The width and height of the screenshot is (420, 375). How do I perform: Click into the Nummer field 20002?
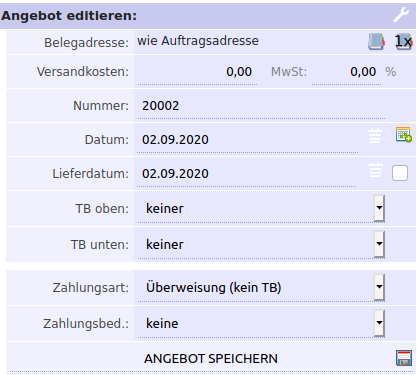(x=261, y=106)
